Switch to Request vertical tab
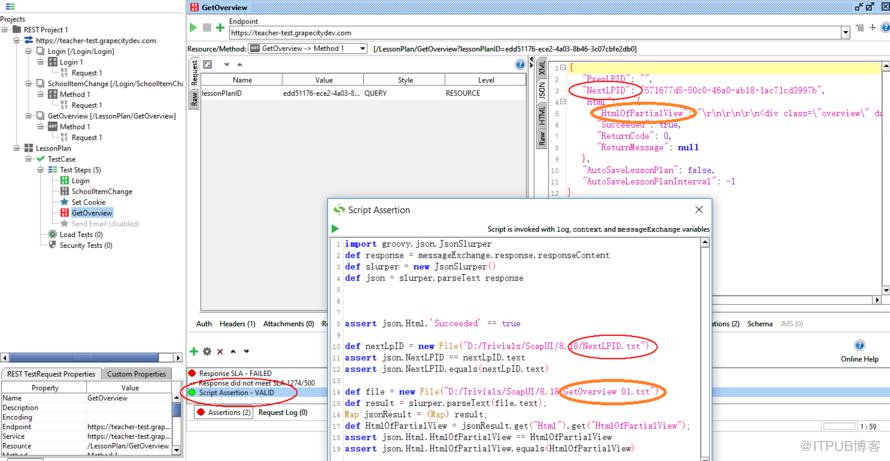 tap(194, 73)
